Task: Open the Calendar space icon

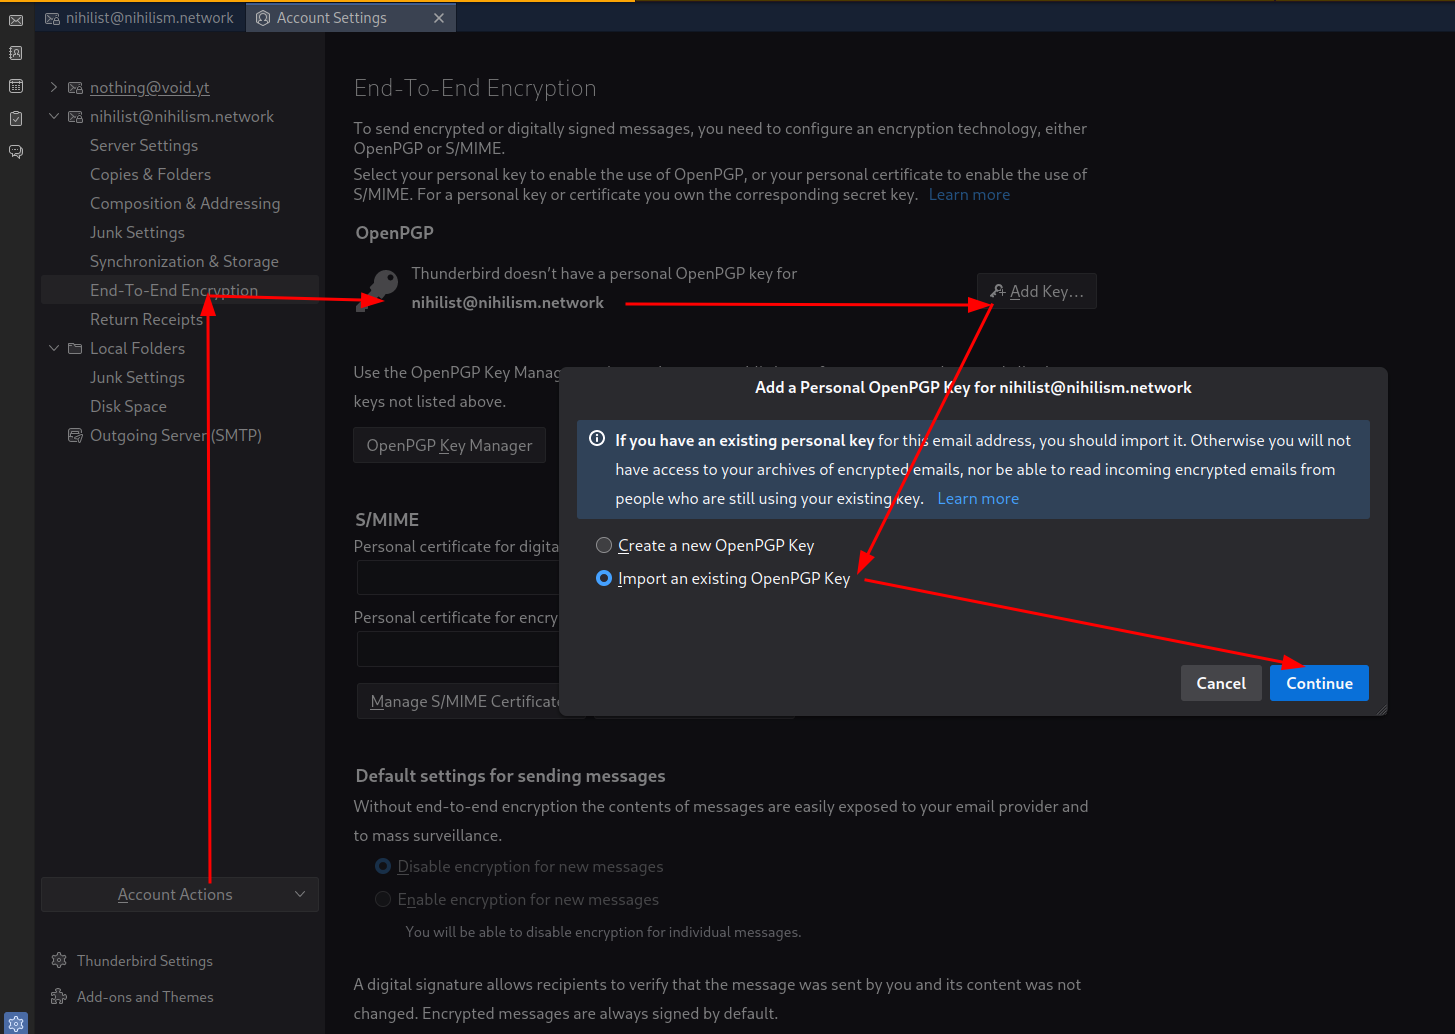Action: [16, 86]
